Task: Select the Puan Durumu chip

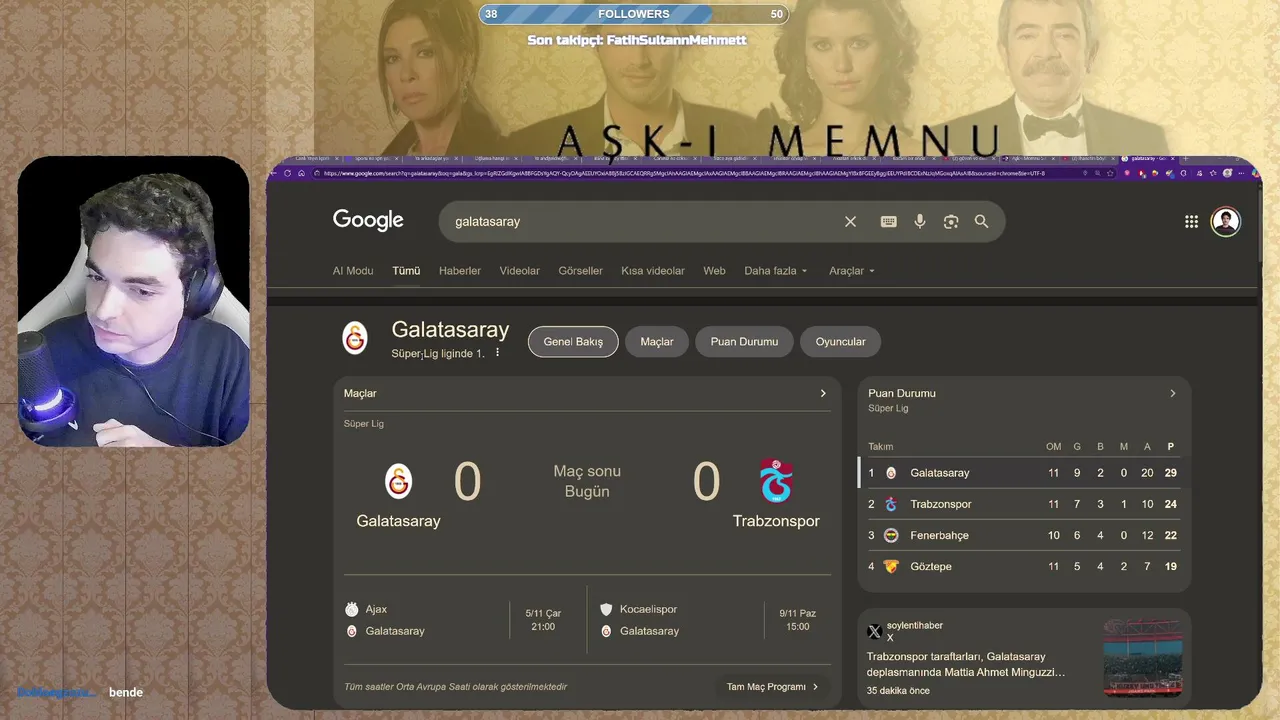Action: pyautogui.click(x=744, y=341)
